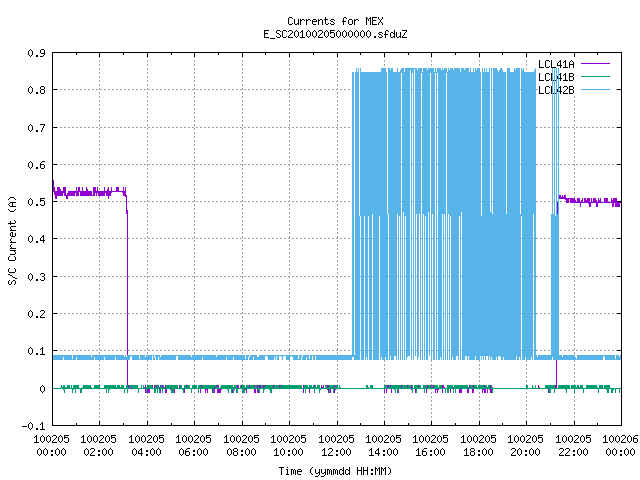This screenshot has width=640, height=480.
Task: Click the 100205 18:00 x-axis tick label
Action: (478, 446)
